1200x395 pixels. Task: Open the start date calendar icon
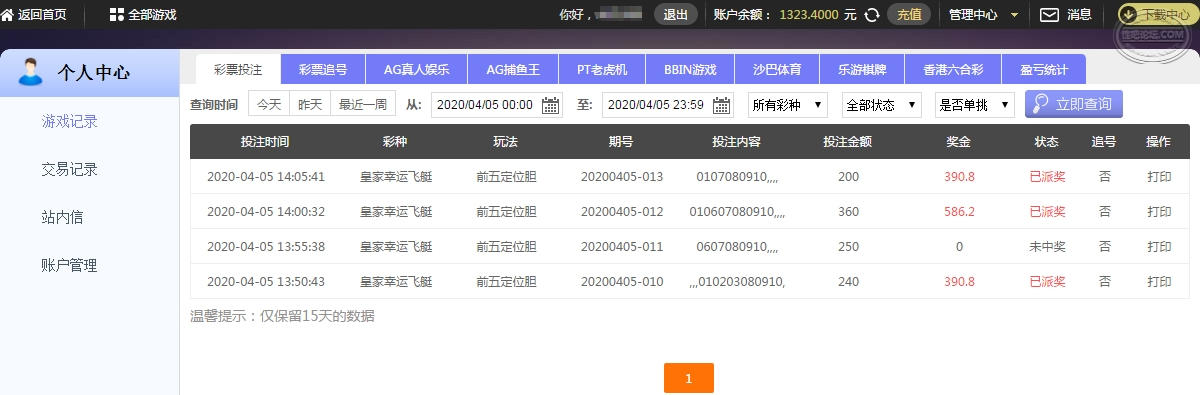551,105
